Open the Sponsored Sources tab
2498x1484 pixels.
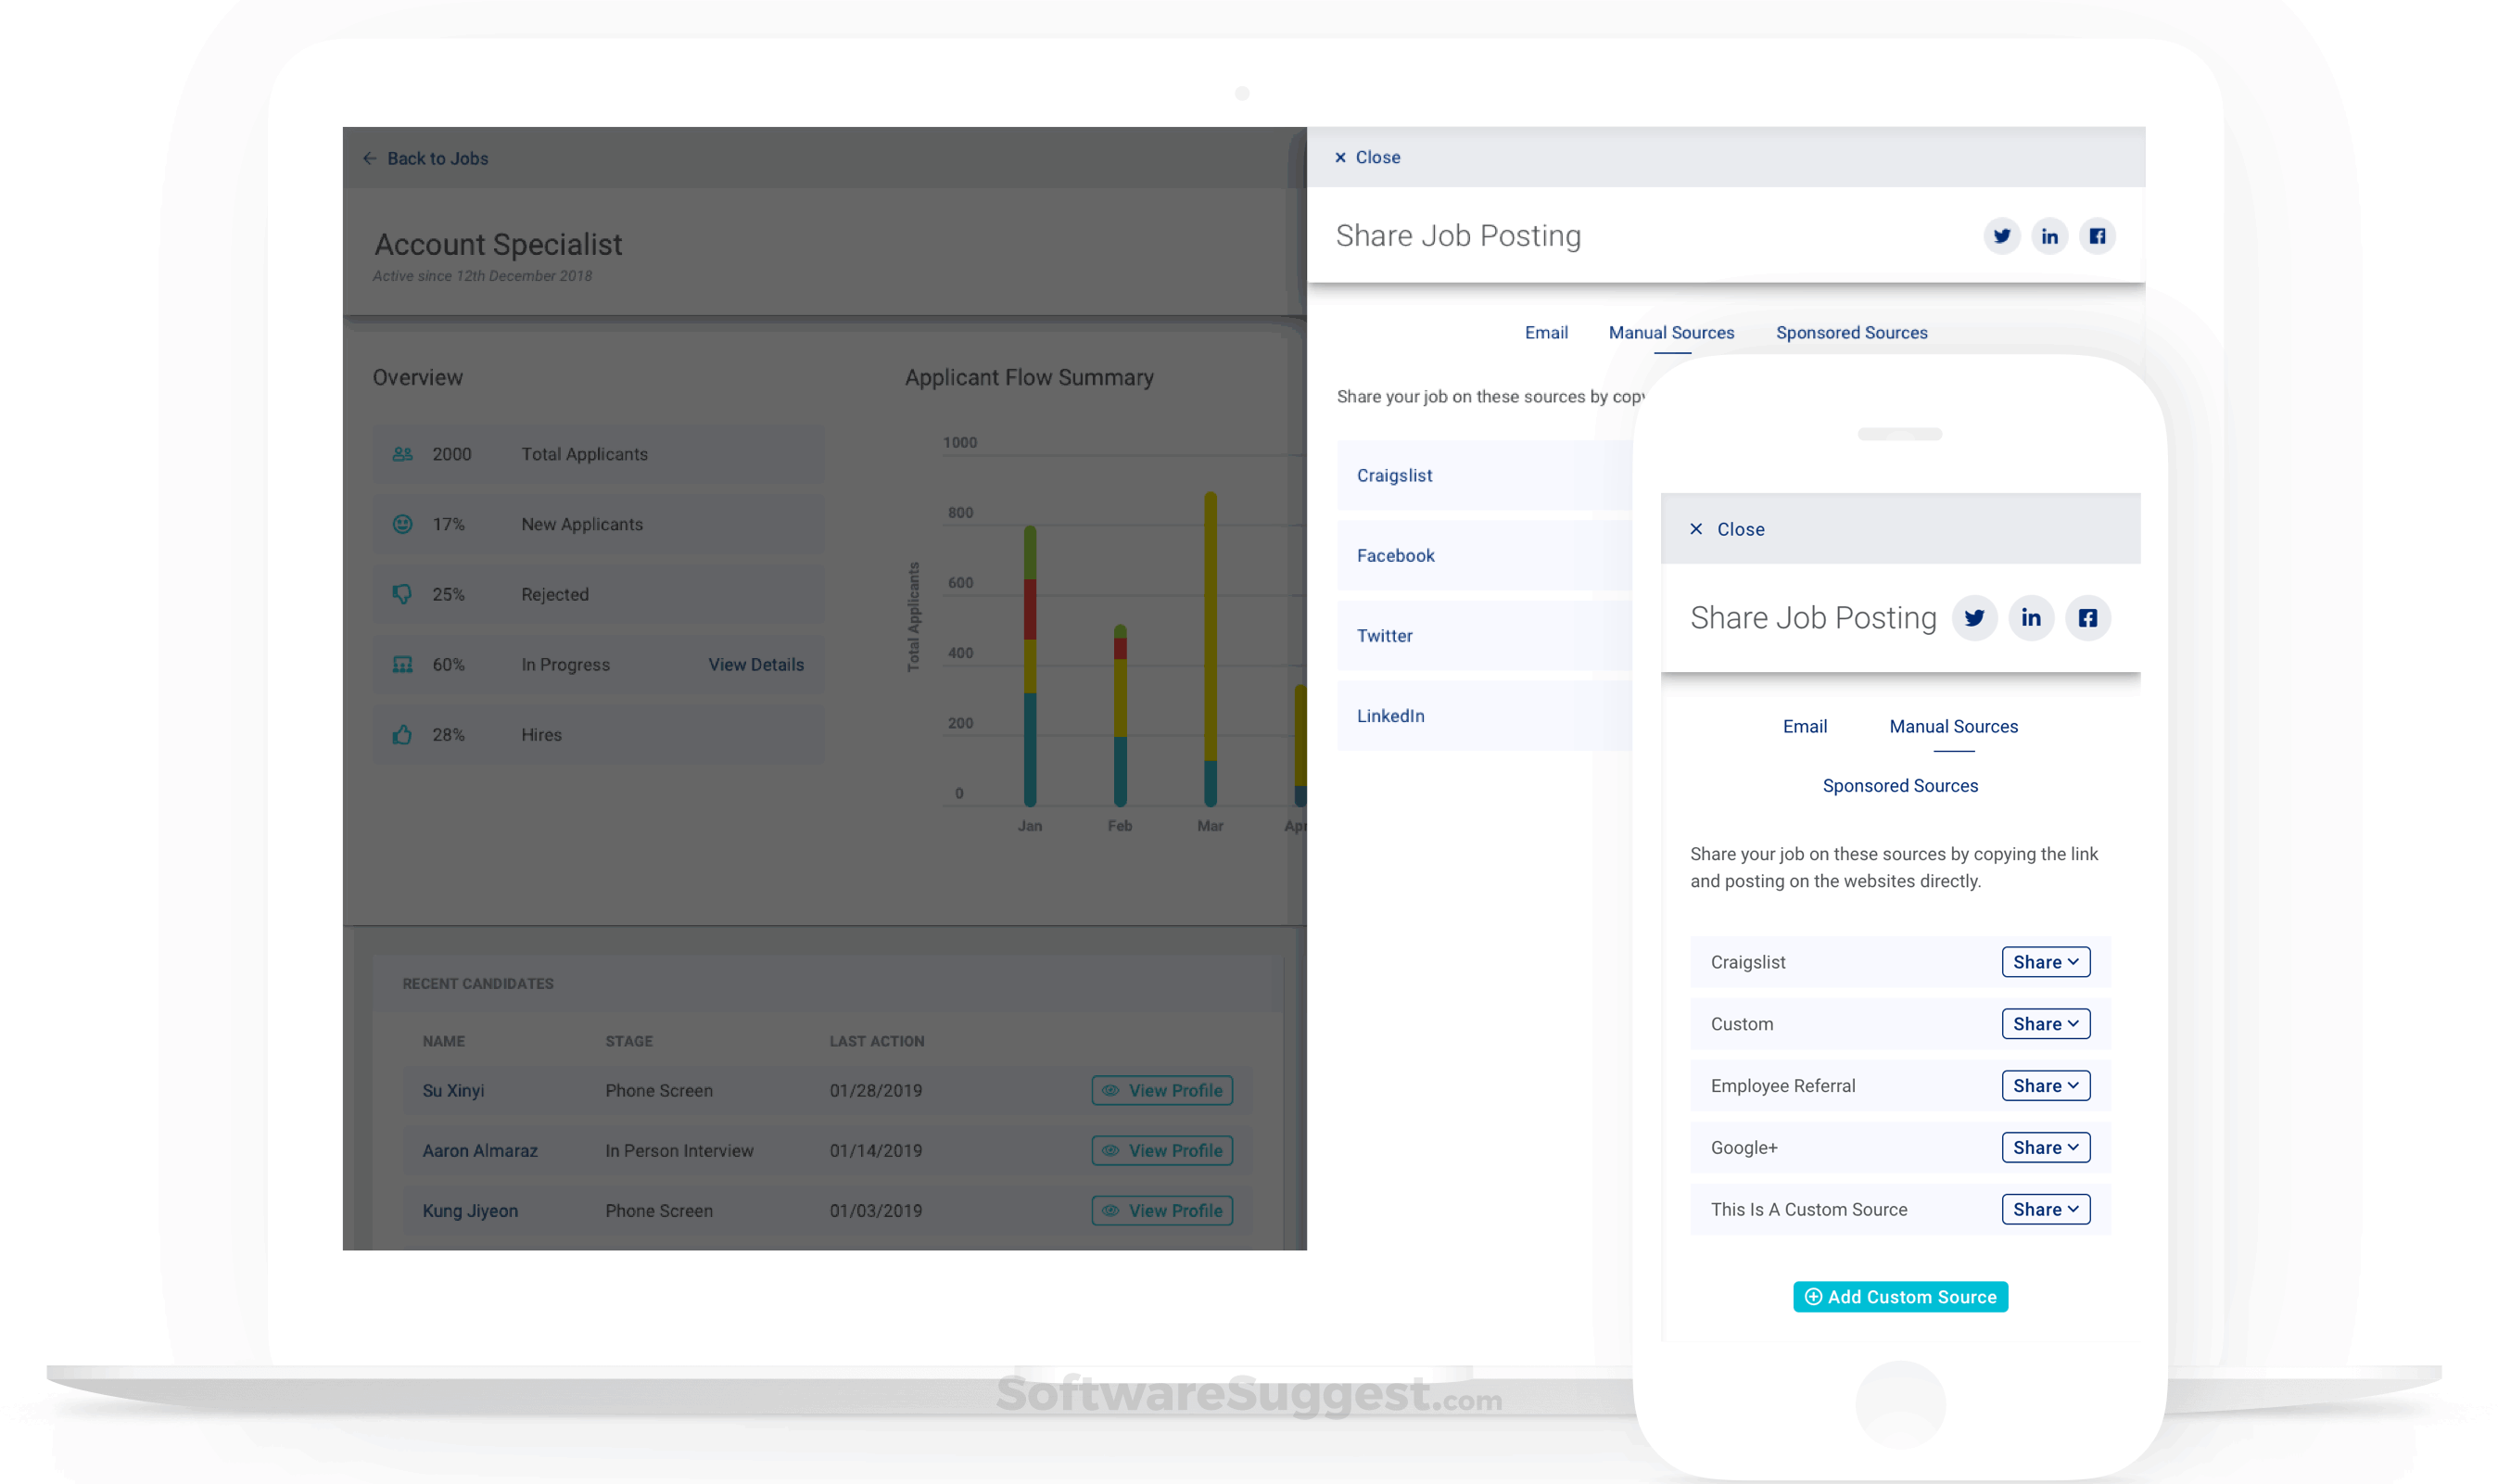pos(1851,332)
